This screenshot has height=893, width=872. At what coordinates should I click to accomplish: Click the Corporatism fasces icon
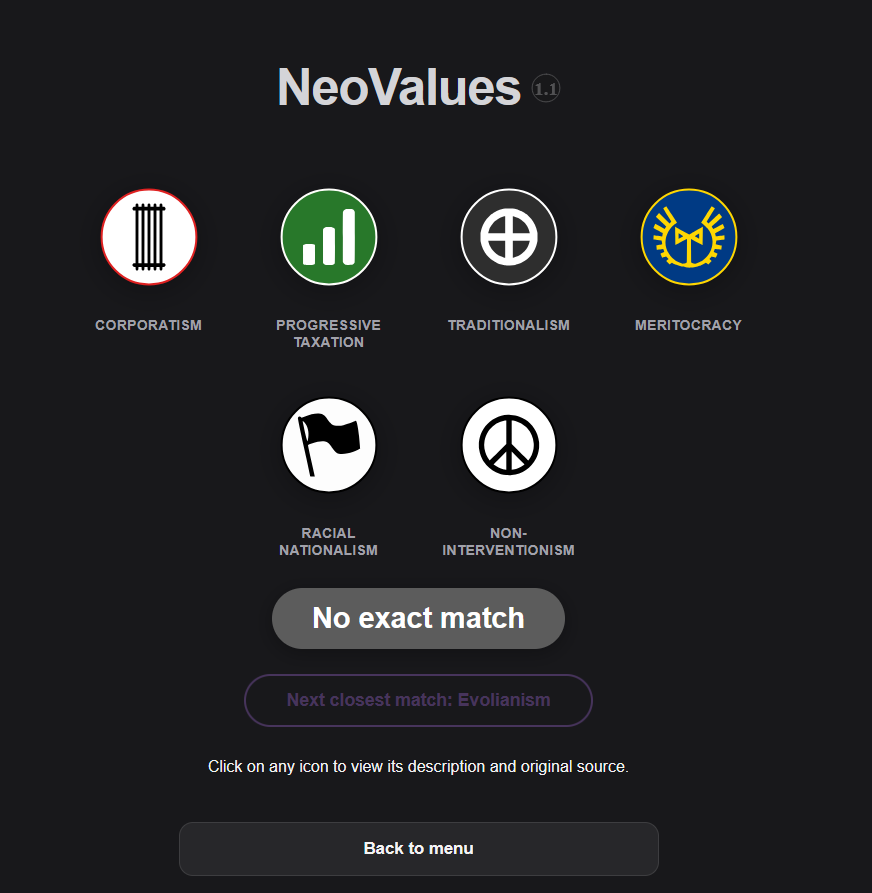pos(149,237)
